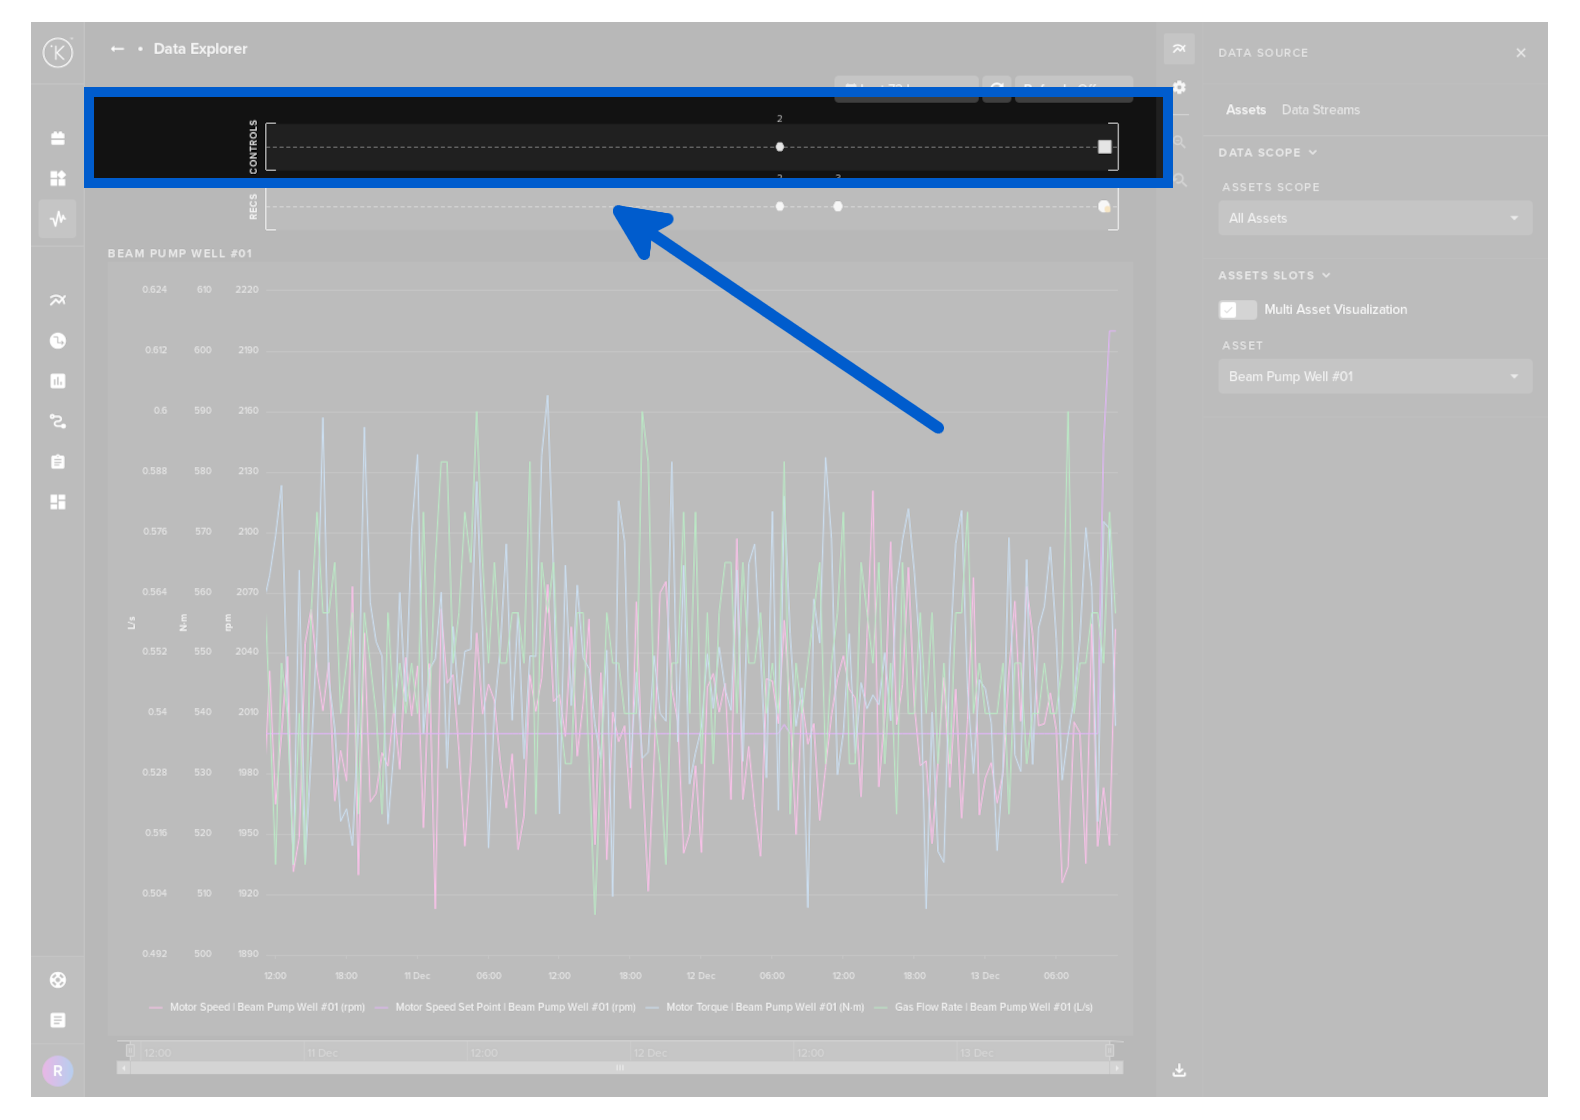The image size is (1580, 1120).
Task: Open the Data Explorer waveform sidebar icon
Action: pos(58,218)
